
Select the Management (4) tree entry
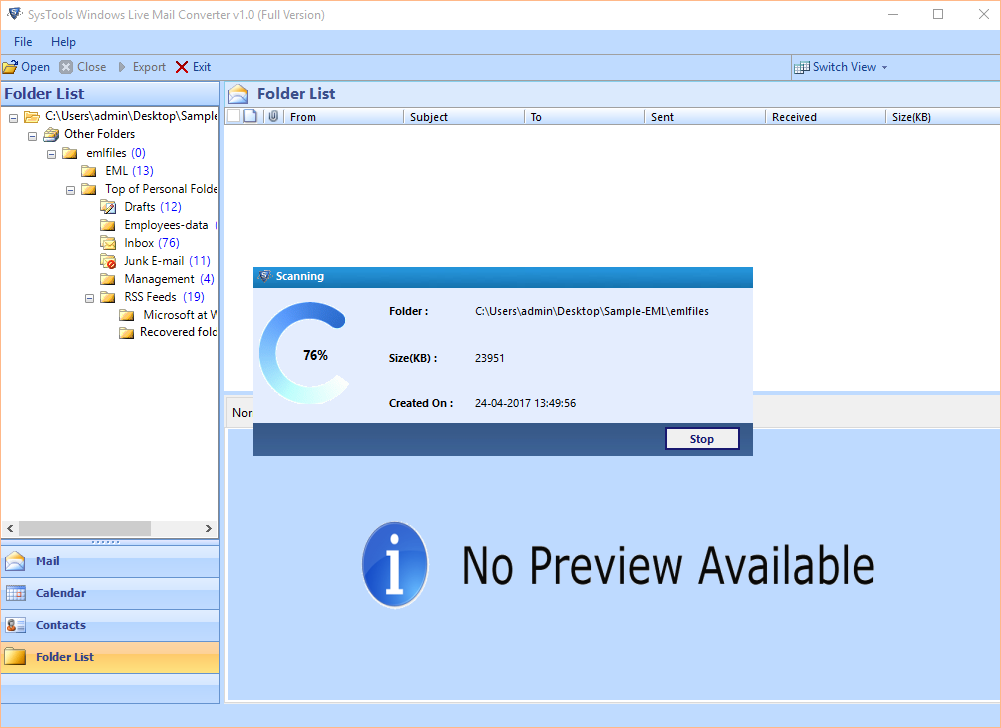click(x=169, y=279)
